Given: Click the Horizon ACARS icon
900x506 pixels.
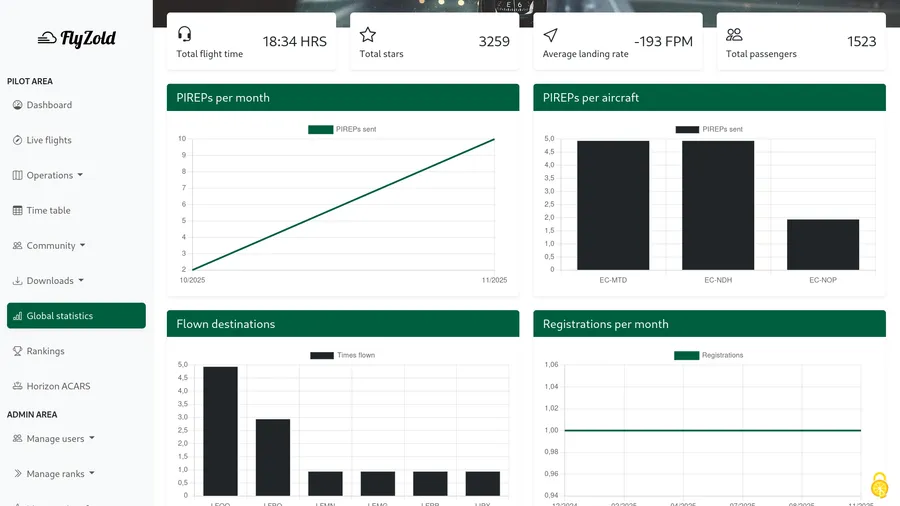Looking at the screenshot, I should pos(17,386).
